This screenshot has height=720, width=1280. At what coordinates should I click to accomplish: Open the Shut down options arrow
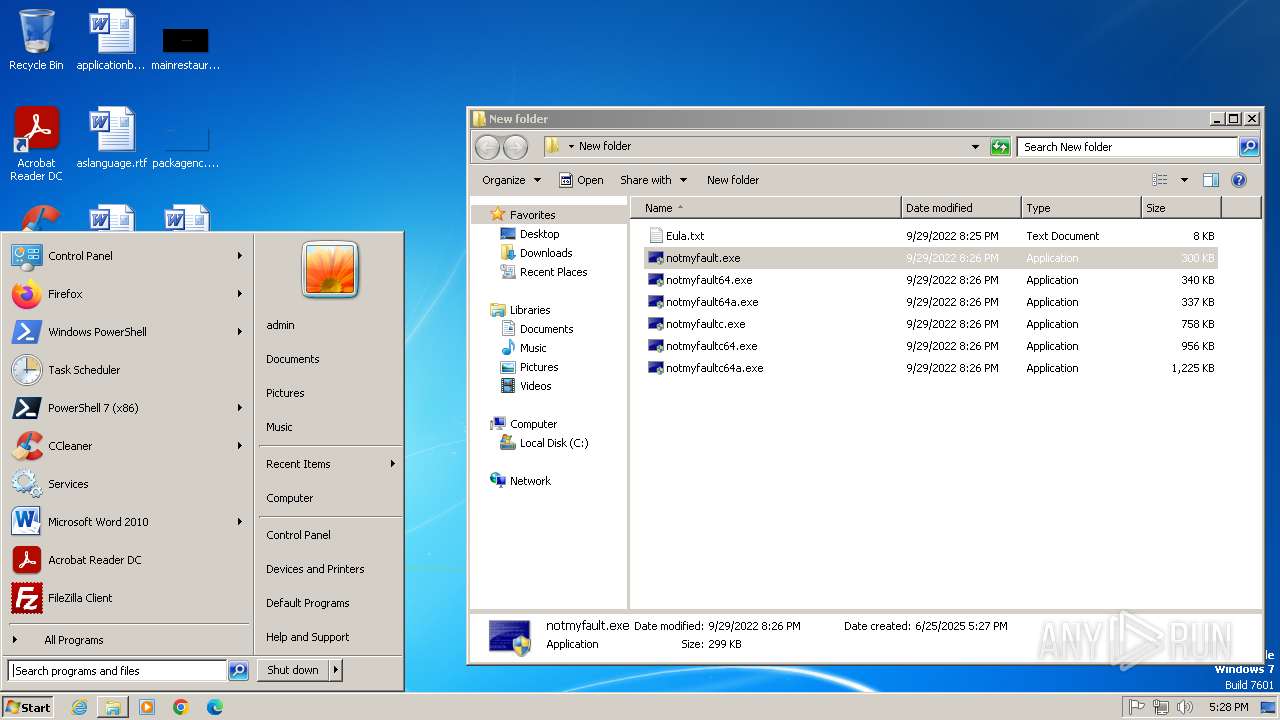point(336,670)
